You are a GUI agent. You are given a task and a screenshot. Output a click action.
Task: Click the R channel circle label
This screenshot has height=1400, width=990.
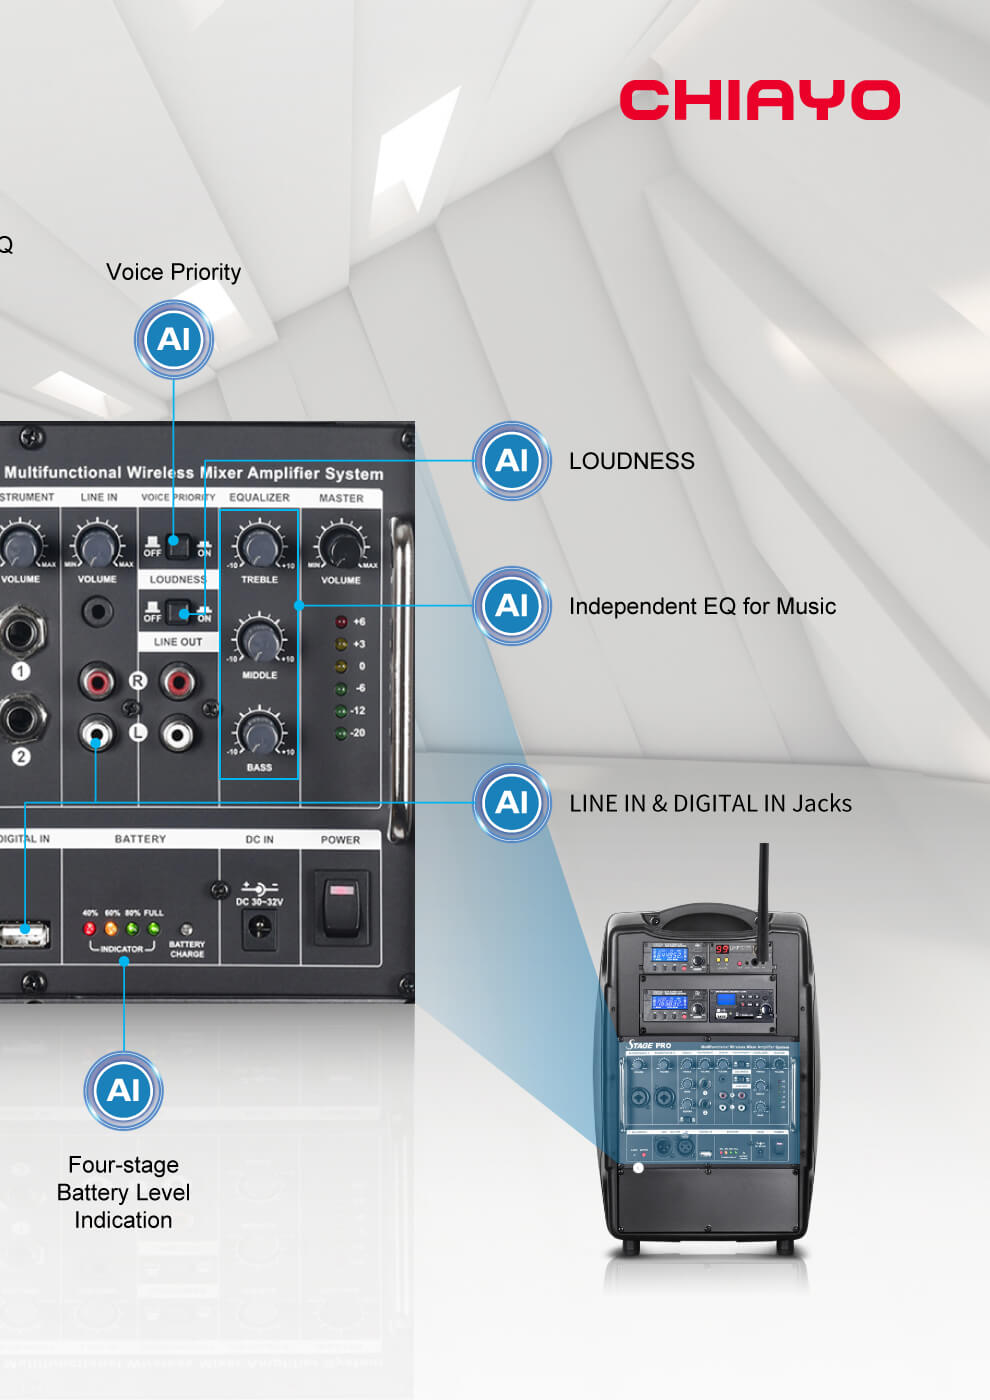pos(138,681)
